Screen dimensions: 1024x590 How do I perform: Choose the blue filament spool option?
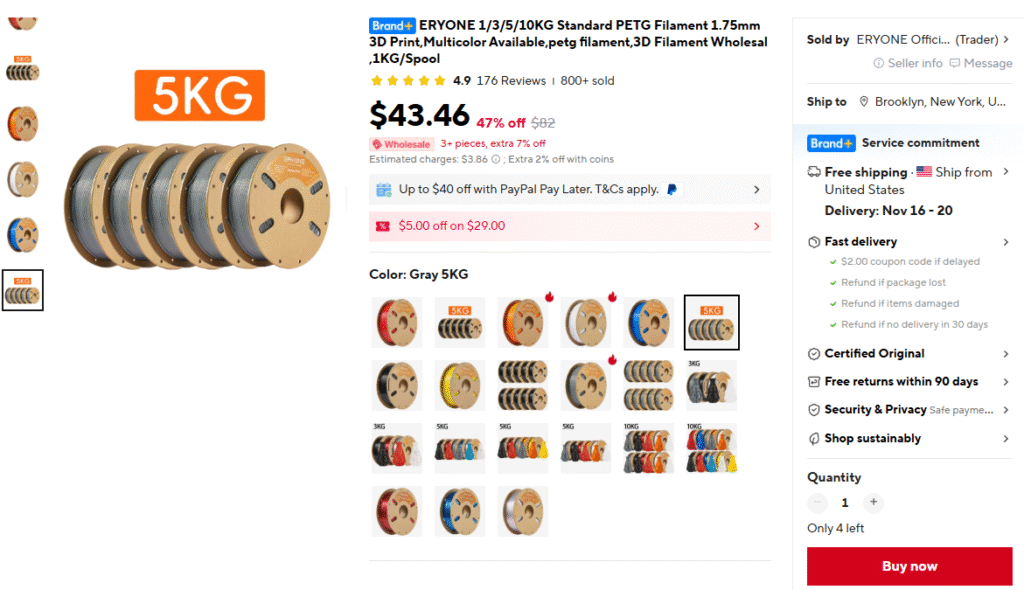click(648, 323)
